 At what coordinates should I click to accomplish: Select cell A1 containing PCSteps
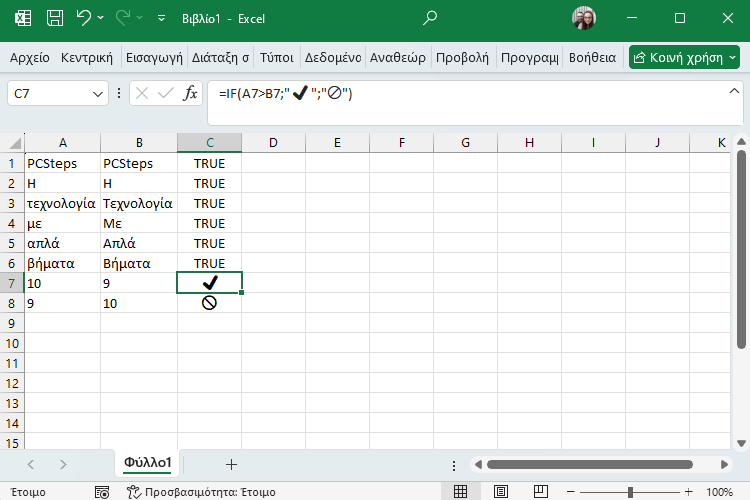click(63, 163)
